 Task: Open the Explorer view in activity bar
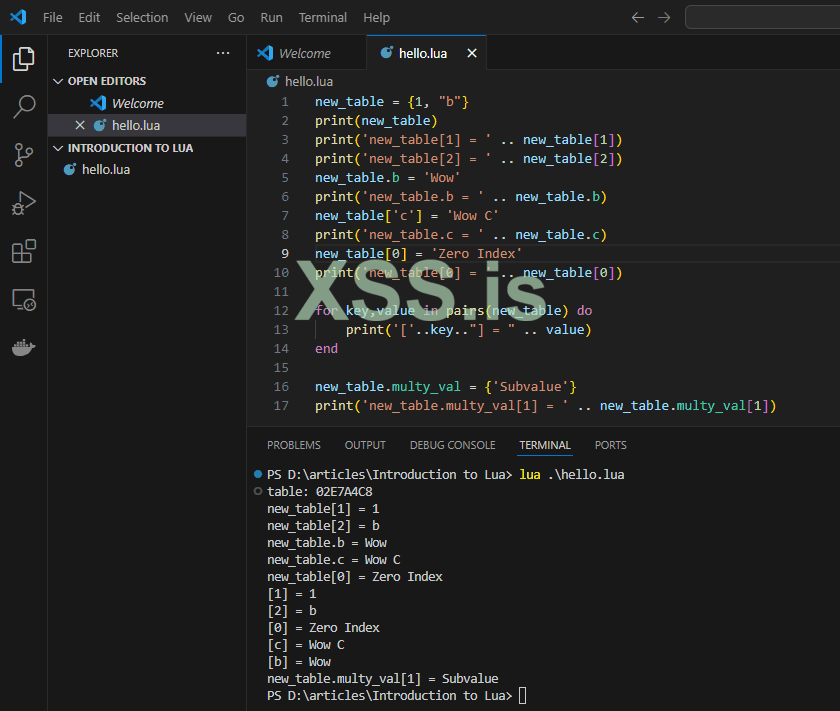click(x=23, y=59)
